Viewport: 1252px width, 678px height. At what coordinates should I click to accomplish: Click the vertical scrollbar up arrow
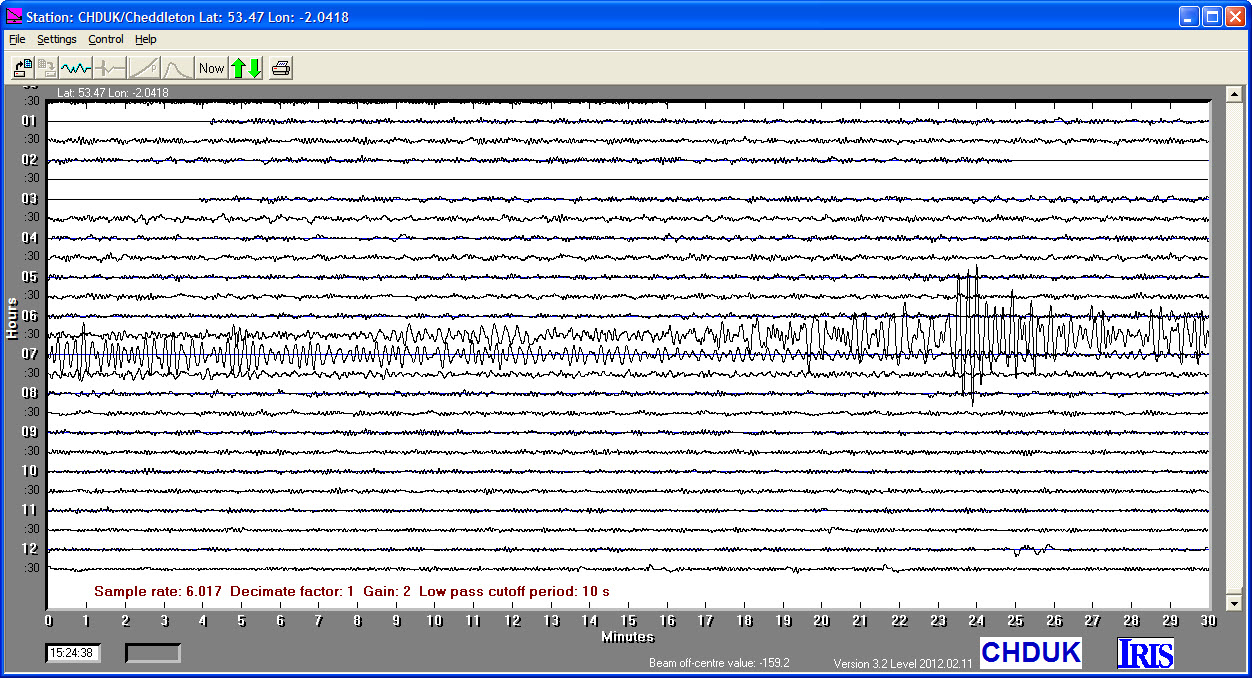pos(1236,94)
